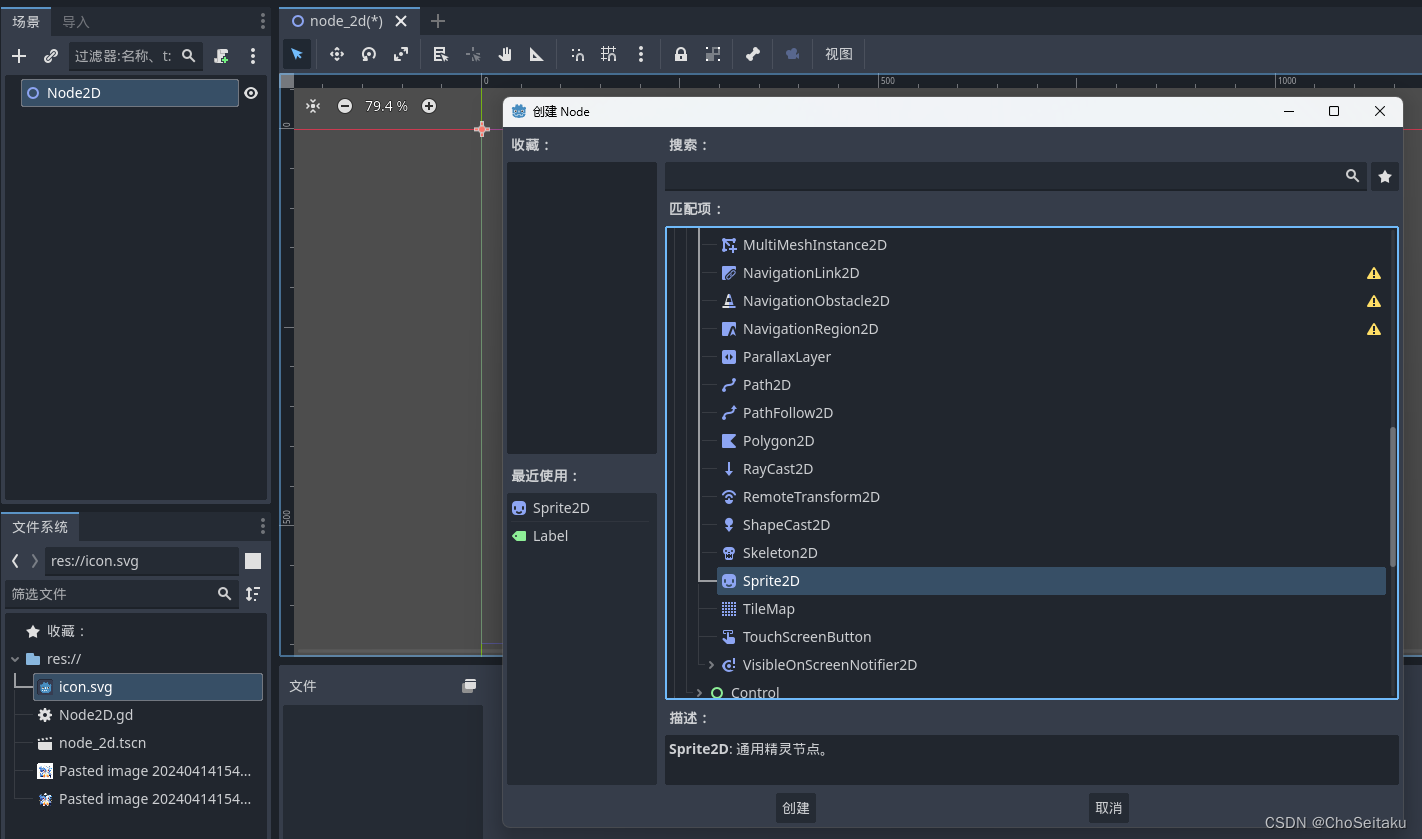Expand the Control node category
Image resolution: width=1422 pixels, height=839 pixels.
click(699, 693)
